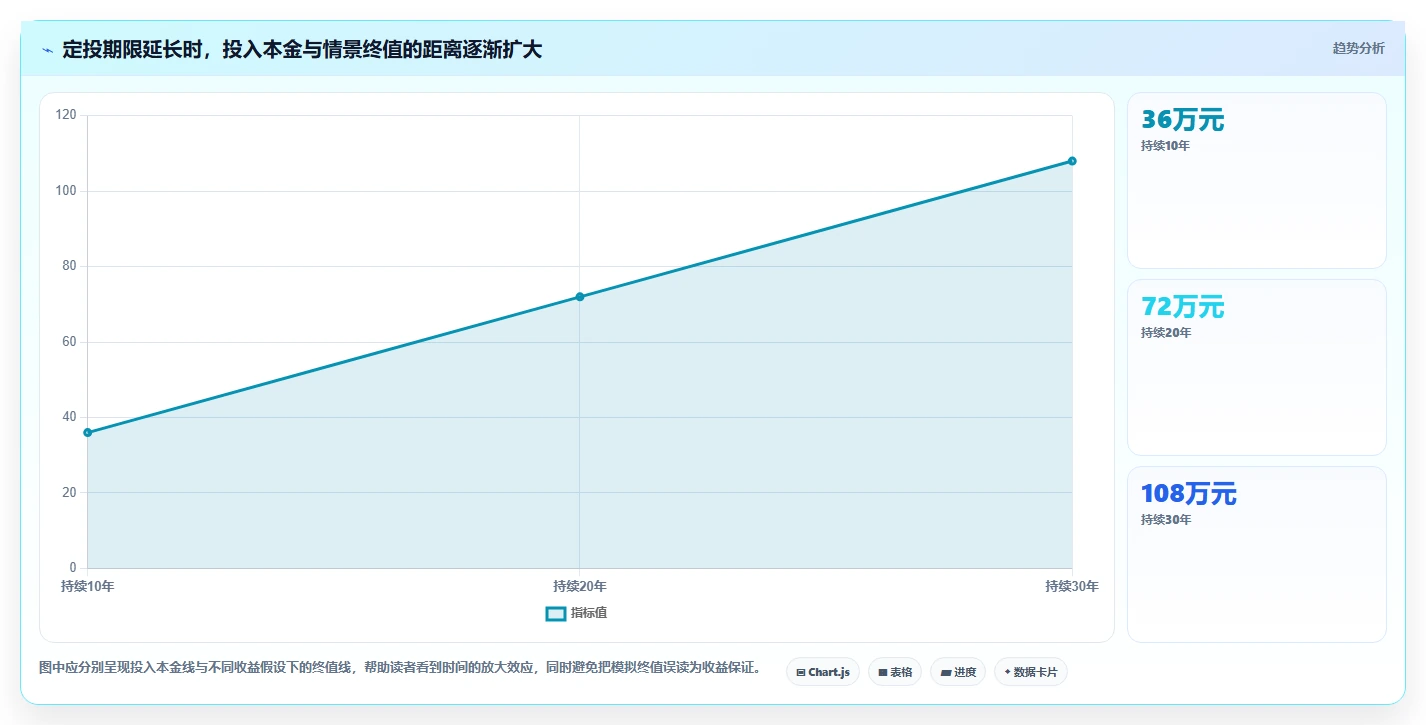Screen dimensions: 1426x725
Task: Select the 持续10年 data point
Action: 88,432
